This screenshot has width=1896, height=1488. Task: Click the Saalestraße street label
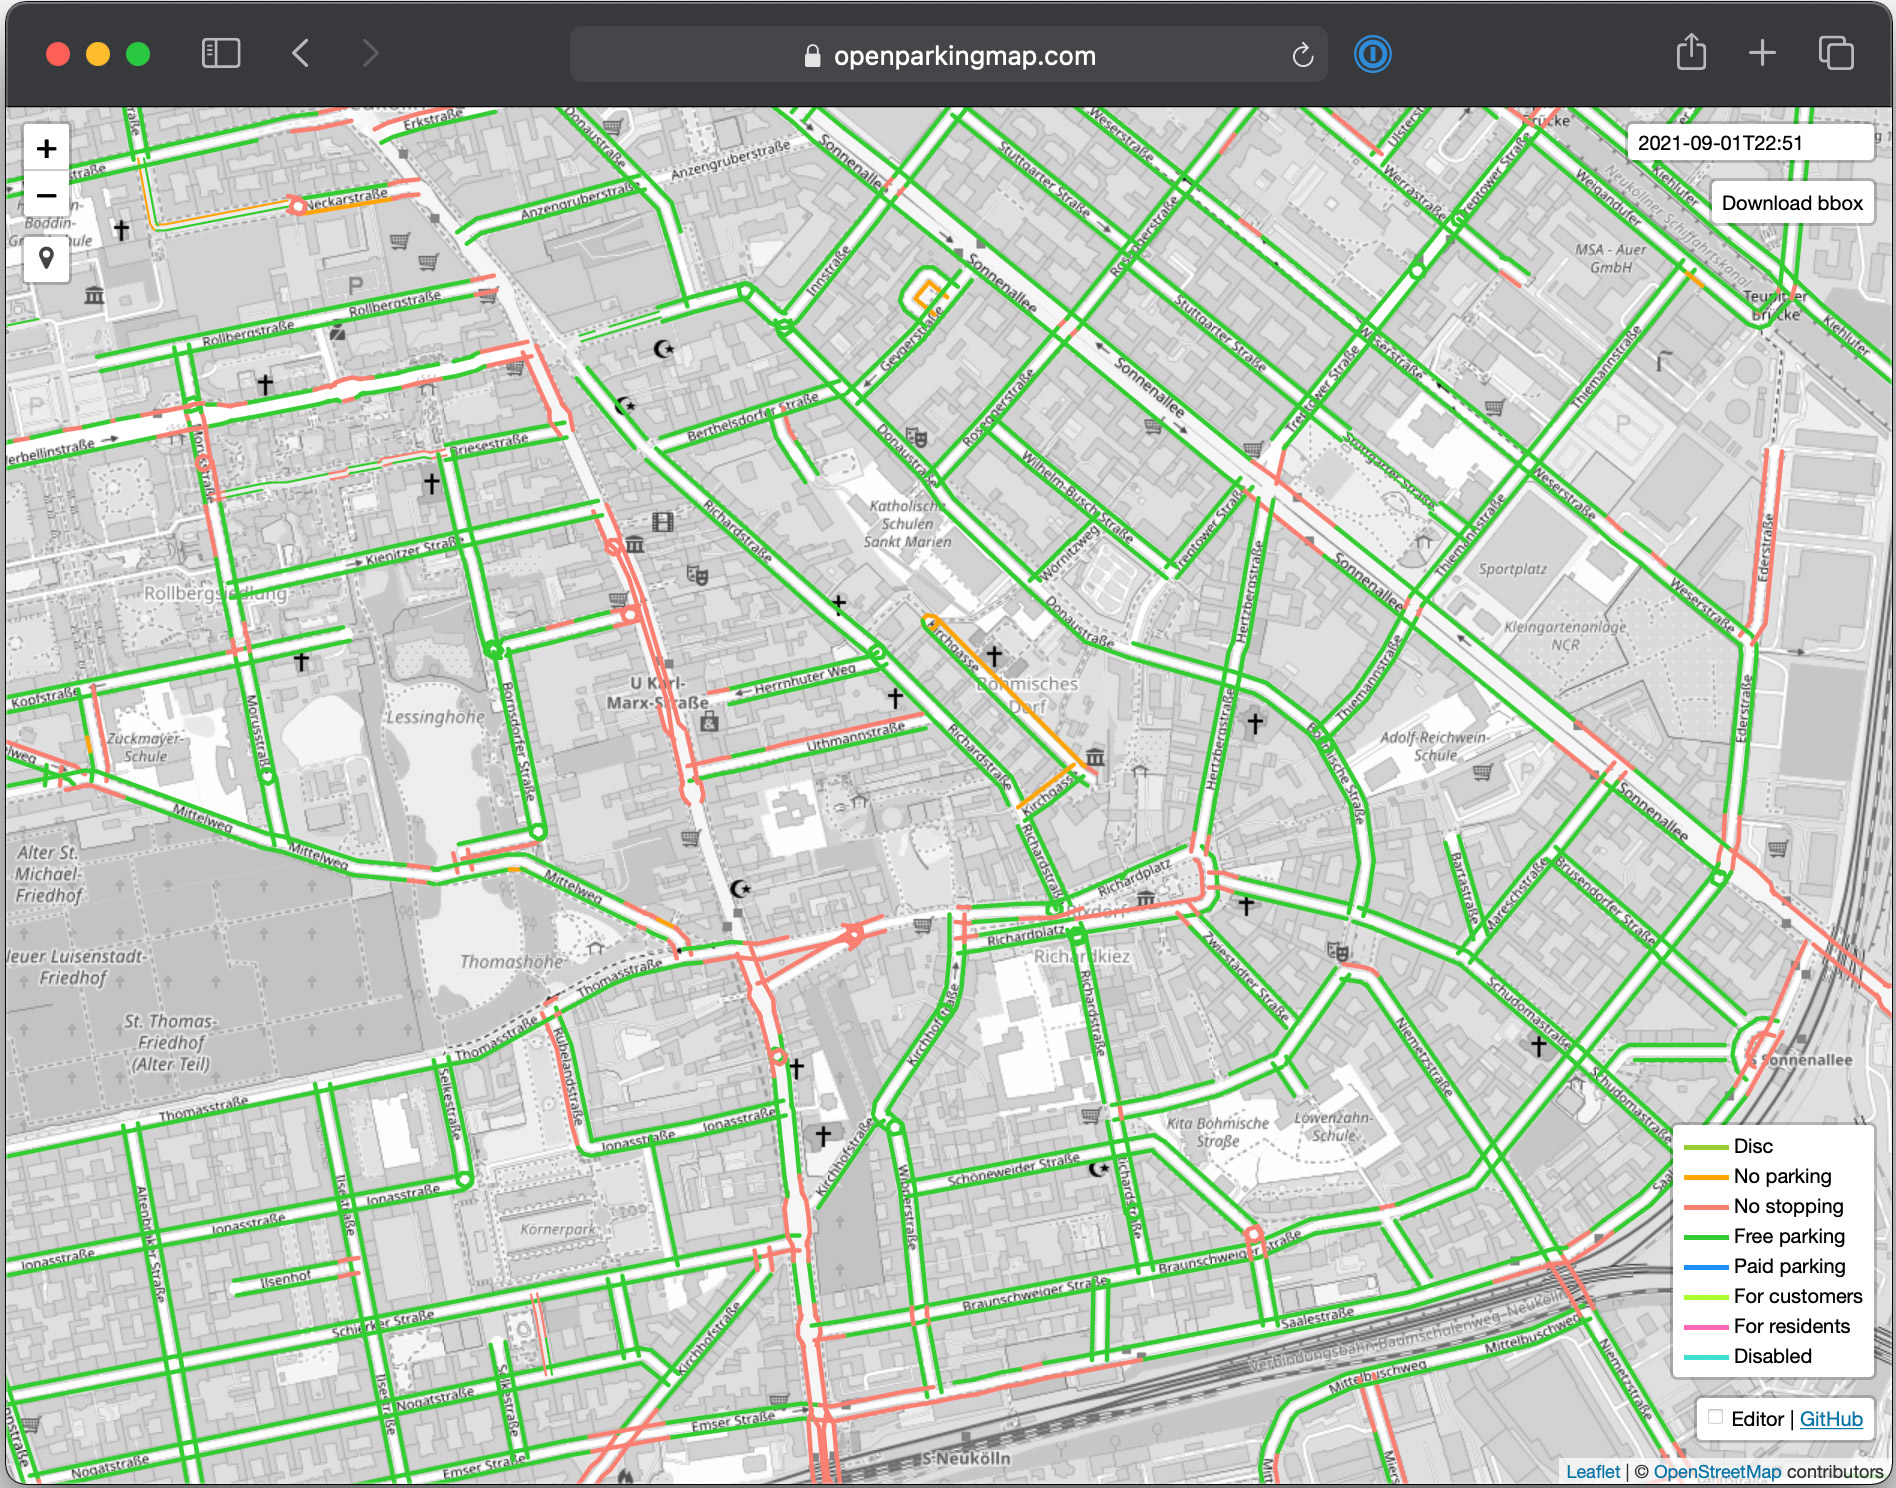point(1317,1316)
